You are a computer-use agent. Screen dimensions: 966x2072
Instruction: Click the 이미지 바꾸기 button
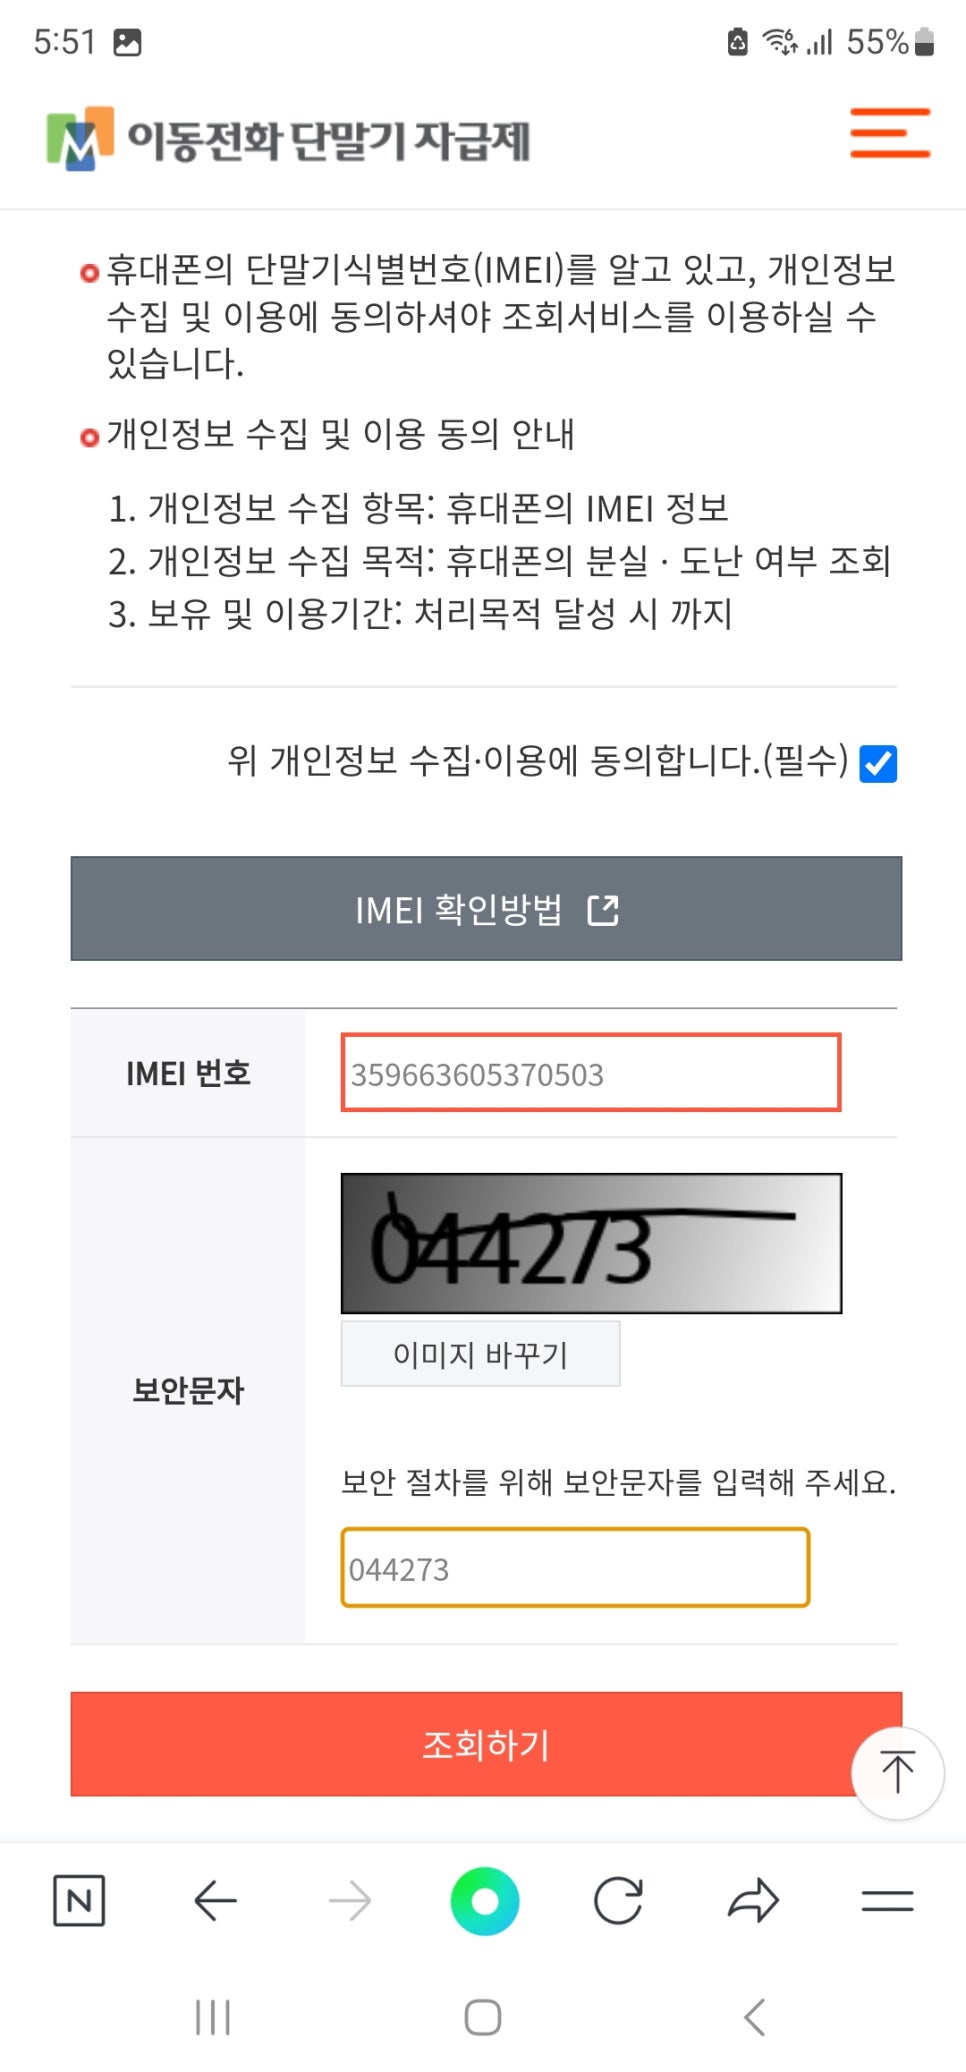[x=481, y=1354]
